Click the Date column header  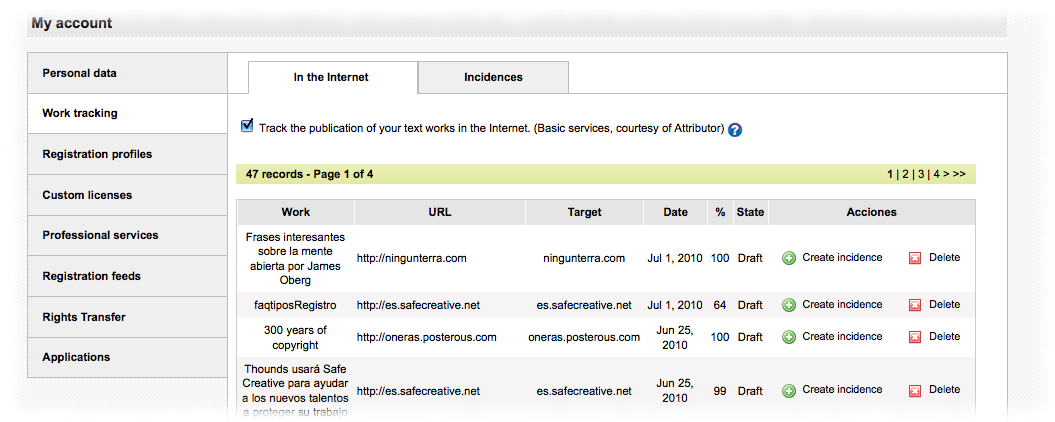pyautogui.click(x=675, y=212)
